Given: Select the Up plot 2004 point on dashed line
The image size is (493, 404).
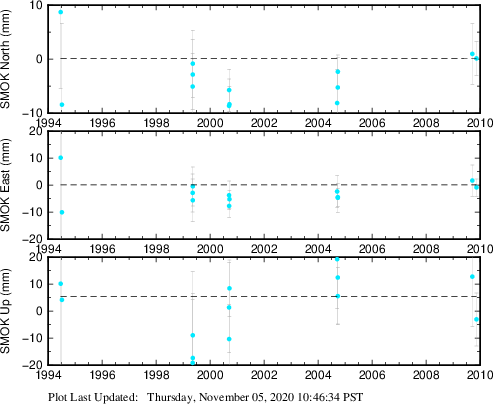Looking at the screenshot, I should coord(338,296).
